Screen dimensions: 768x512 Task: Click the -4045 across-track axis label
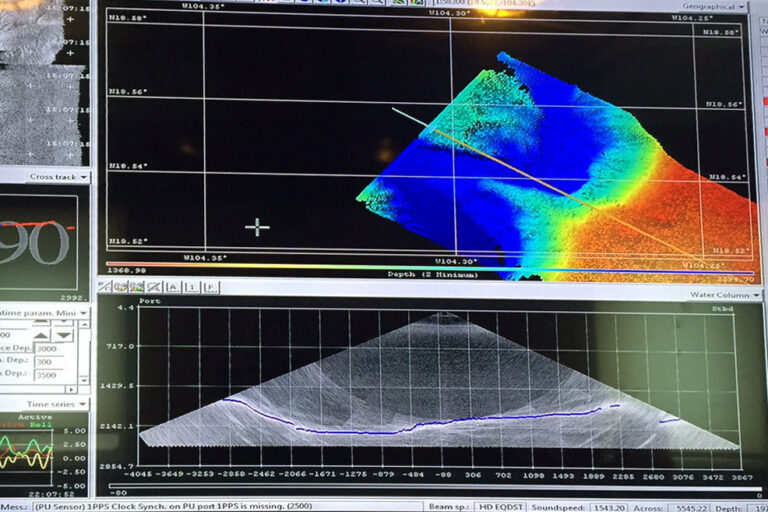click(x=138, y=474)
